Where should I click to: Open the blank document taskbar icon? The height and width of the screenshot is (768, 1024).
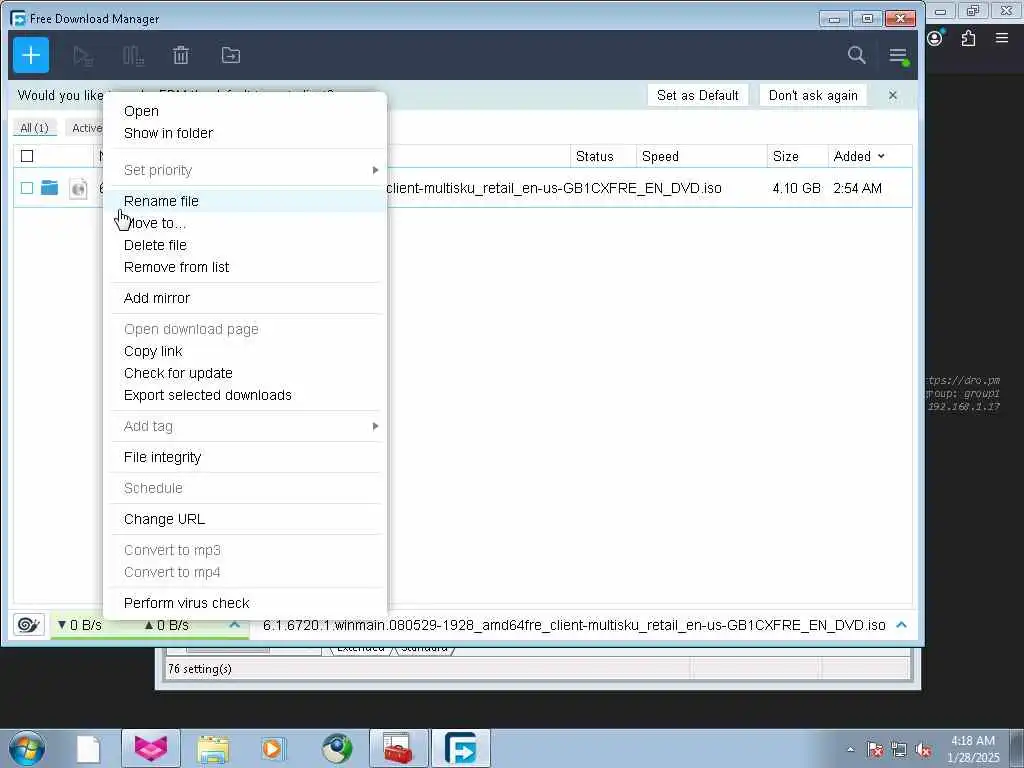pos(88,749)
